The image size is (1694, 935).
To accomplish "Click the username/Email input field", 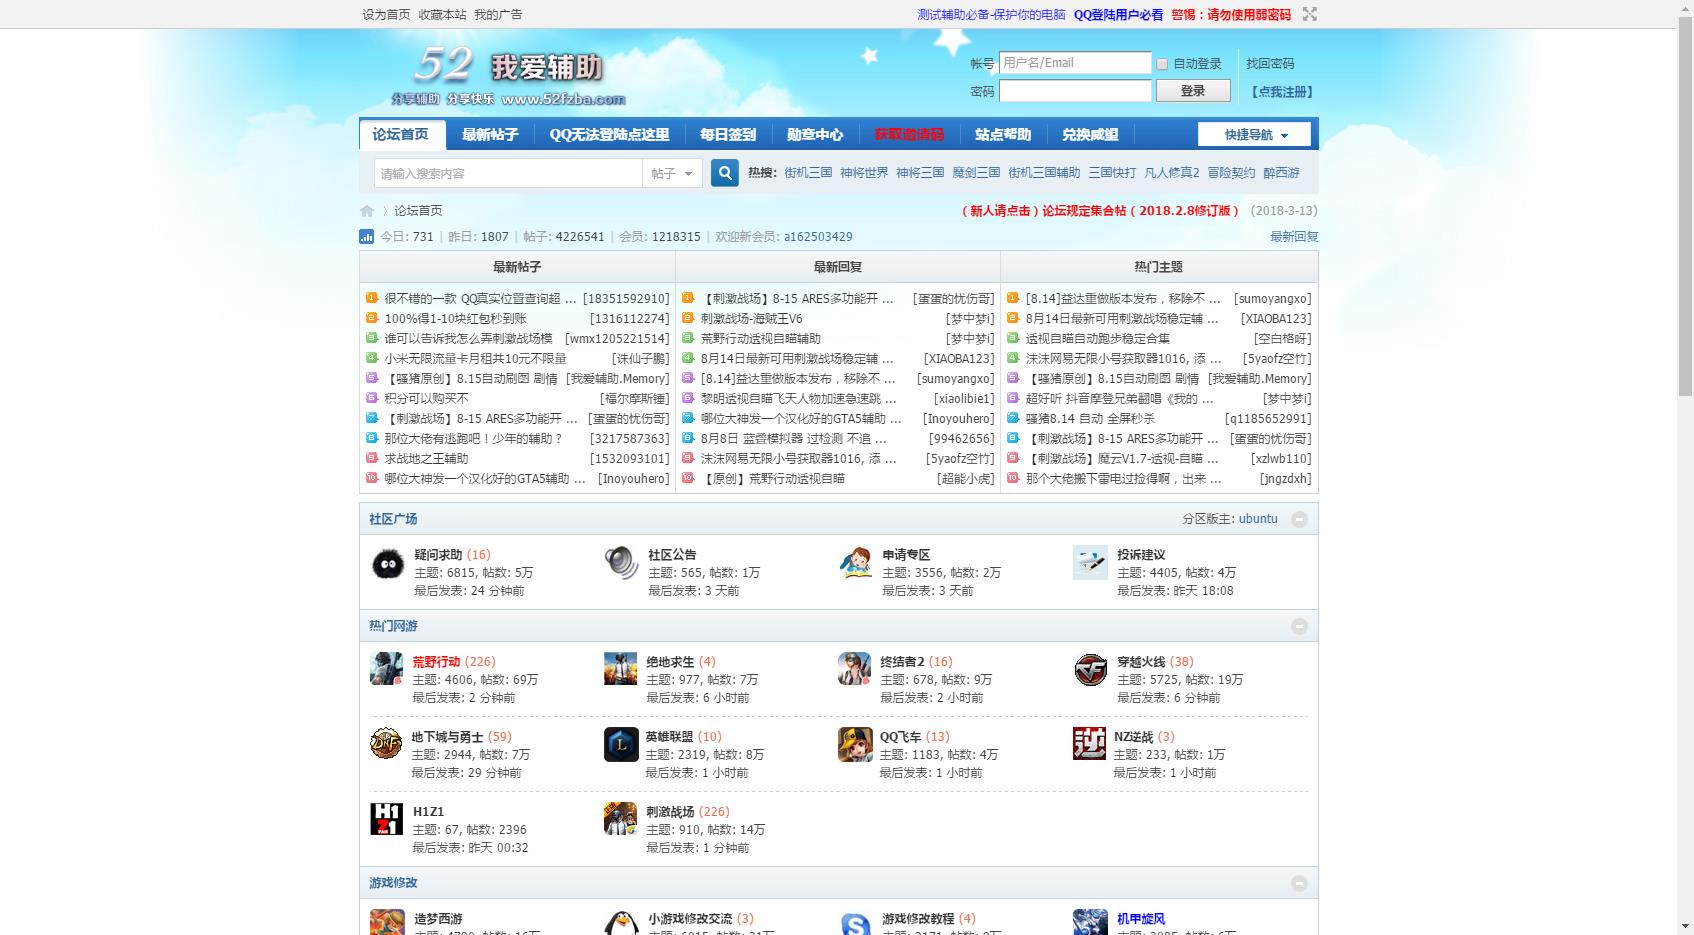I will [1075, 63].
